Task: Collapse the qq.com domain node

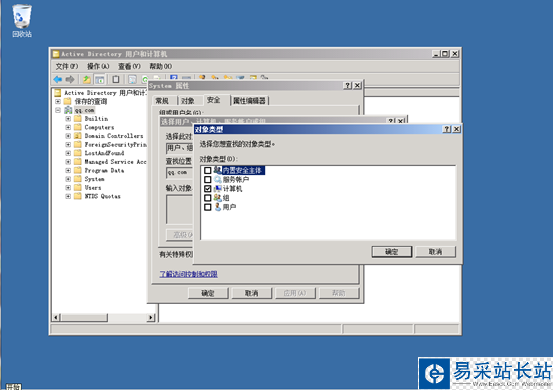Action: click(58, 110)
